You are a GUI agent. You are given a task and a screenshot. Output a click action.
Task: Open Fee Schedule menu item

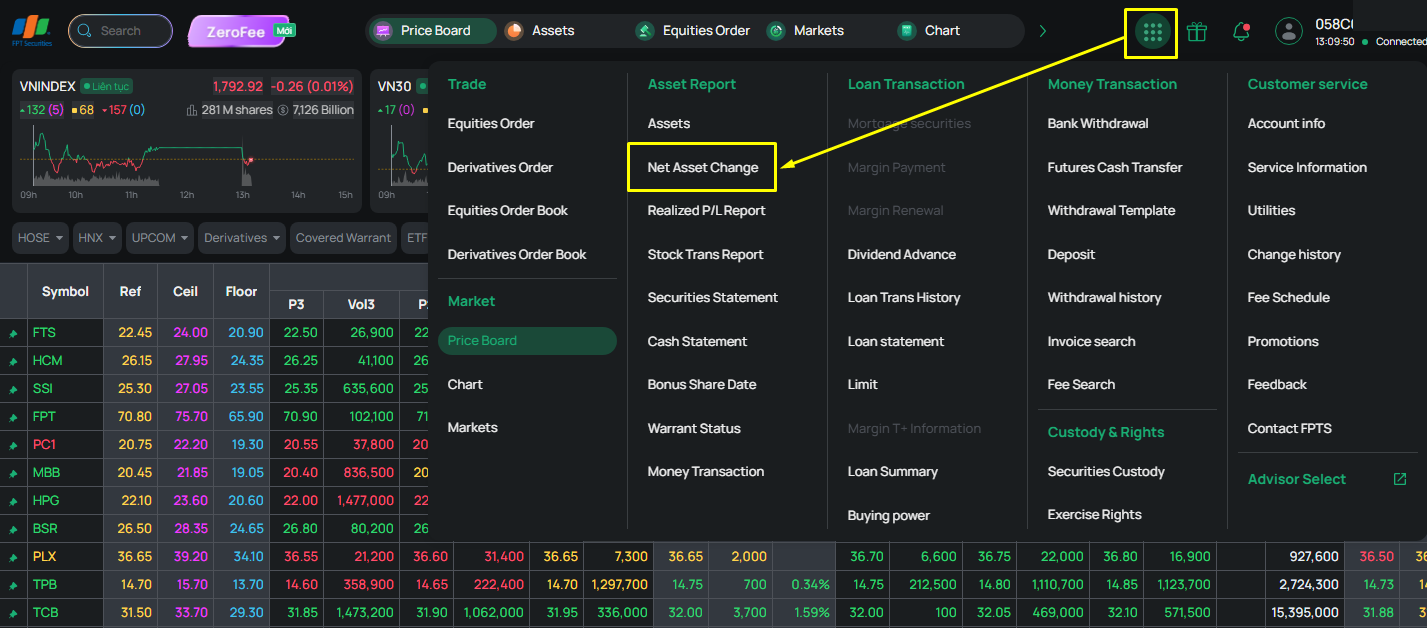pyautogui.click(x=1288, y=297)
